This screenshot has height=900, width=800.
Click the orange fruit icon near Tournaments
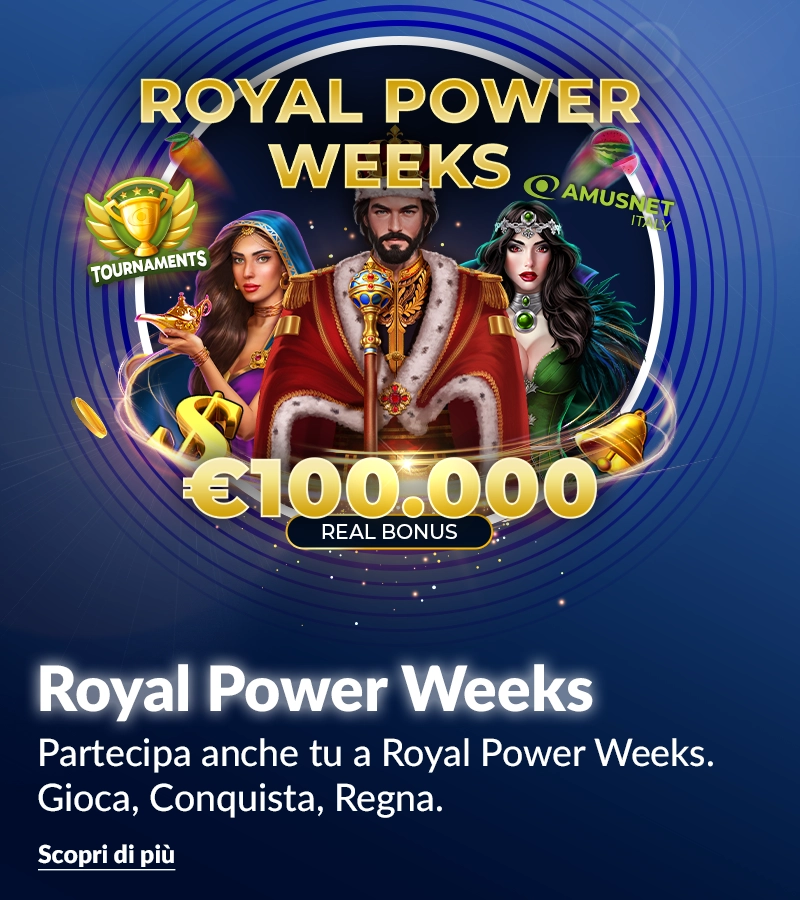tap(192, 155)
